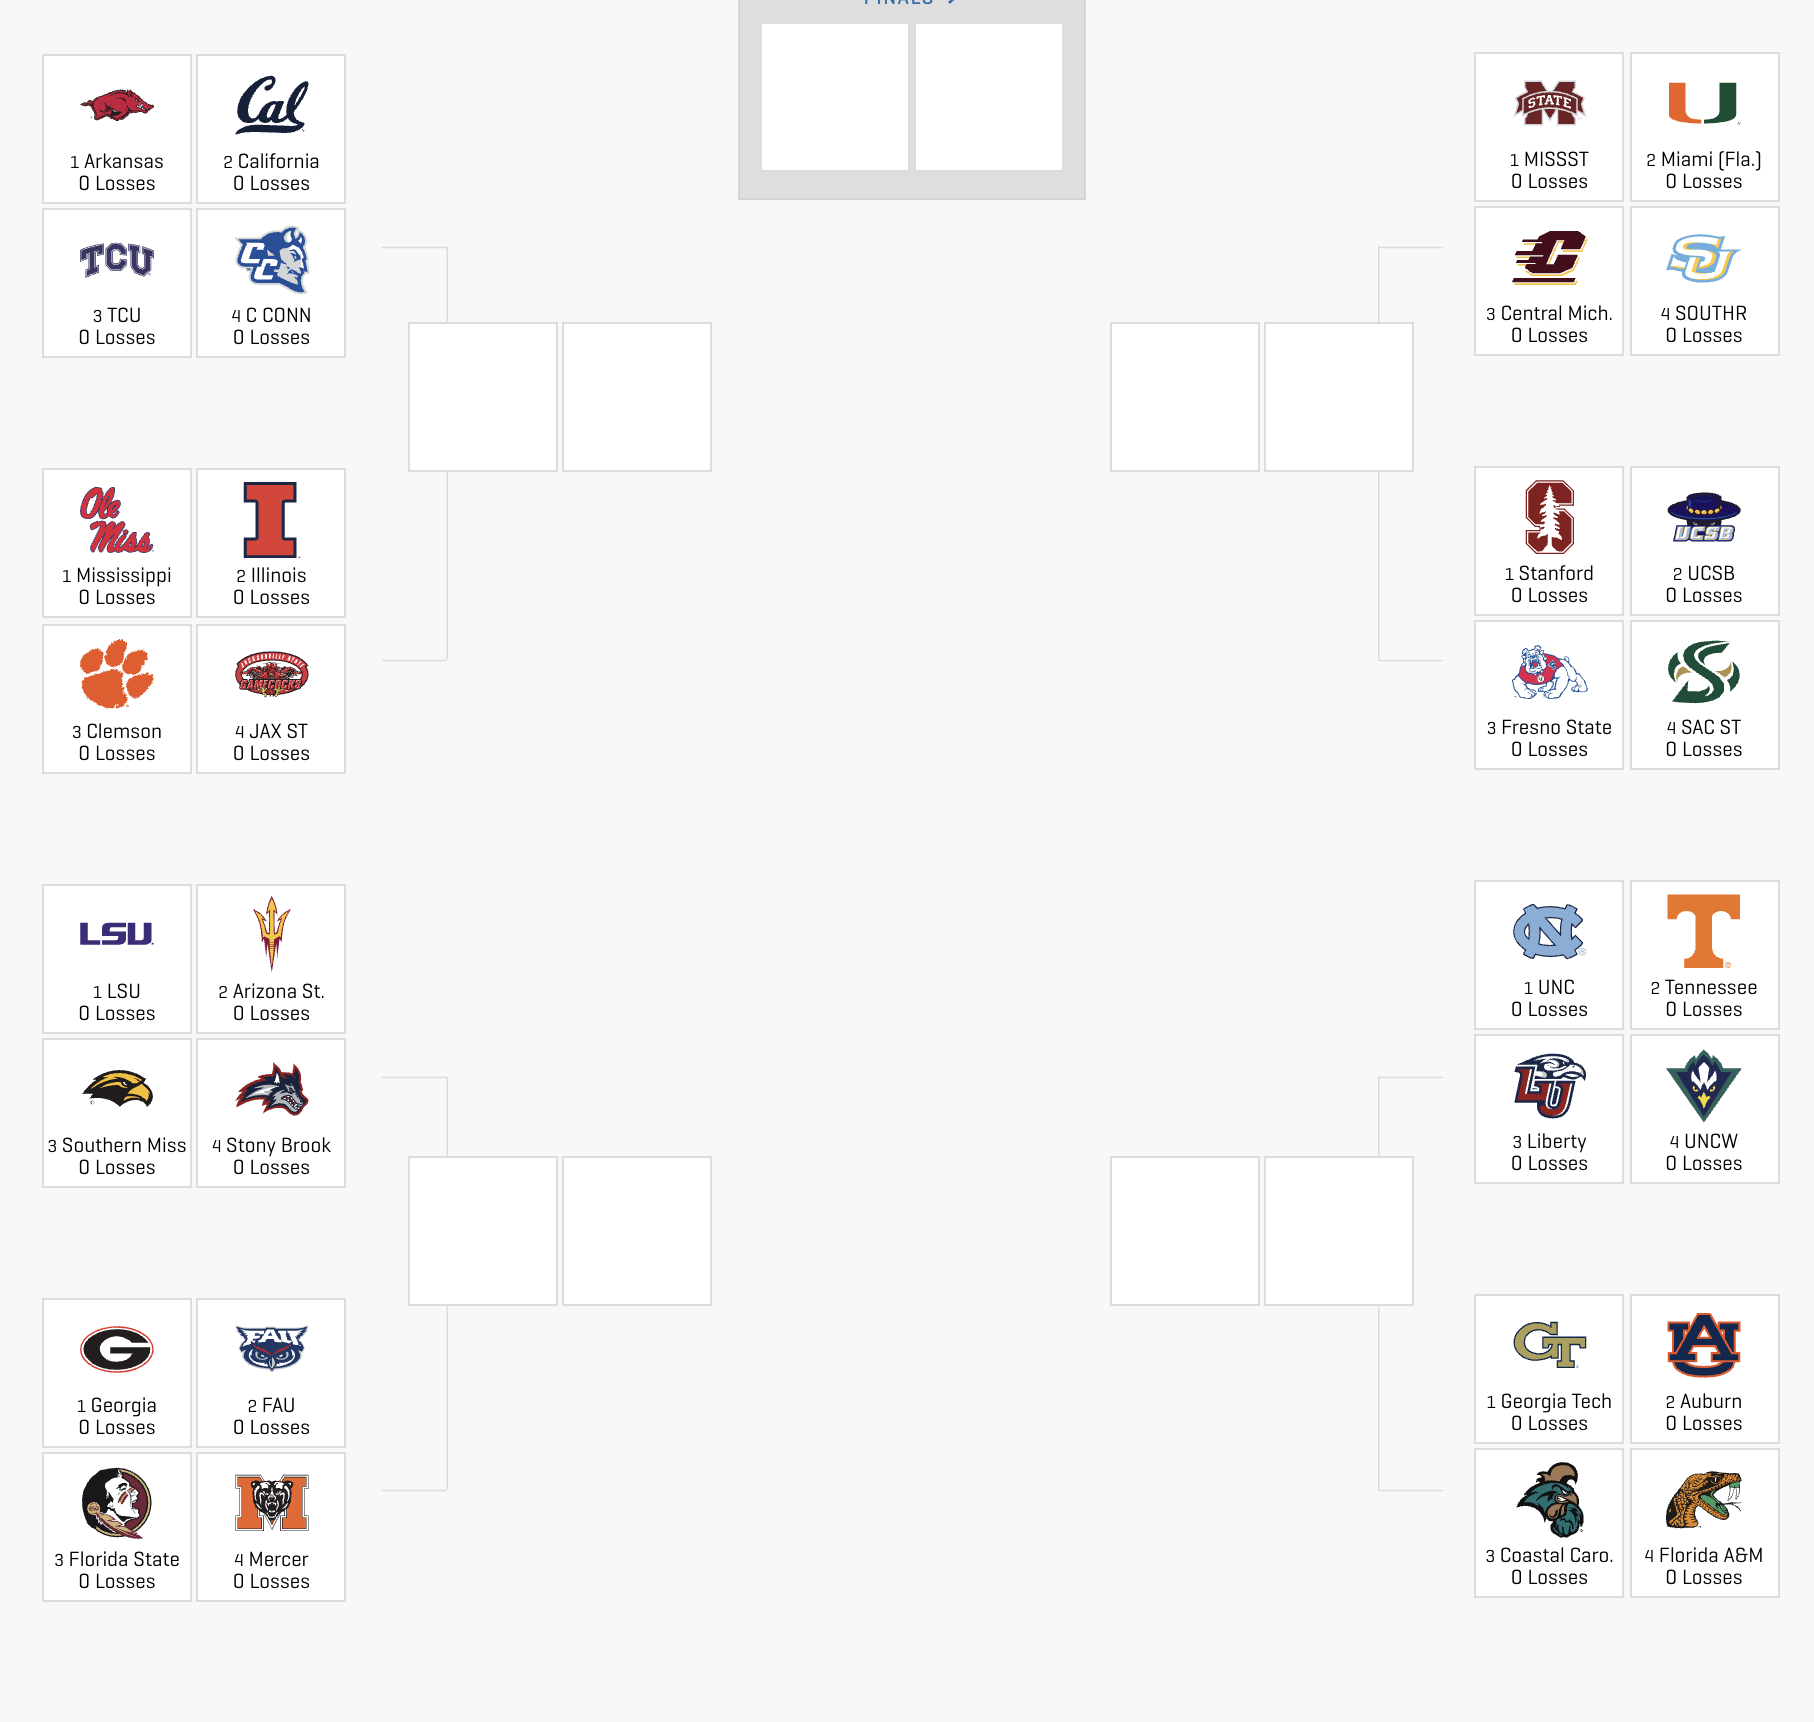Pick the LSU logo

click(x=117, y=934)
